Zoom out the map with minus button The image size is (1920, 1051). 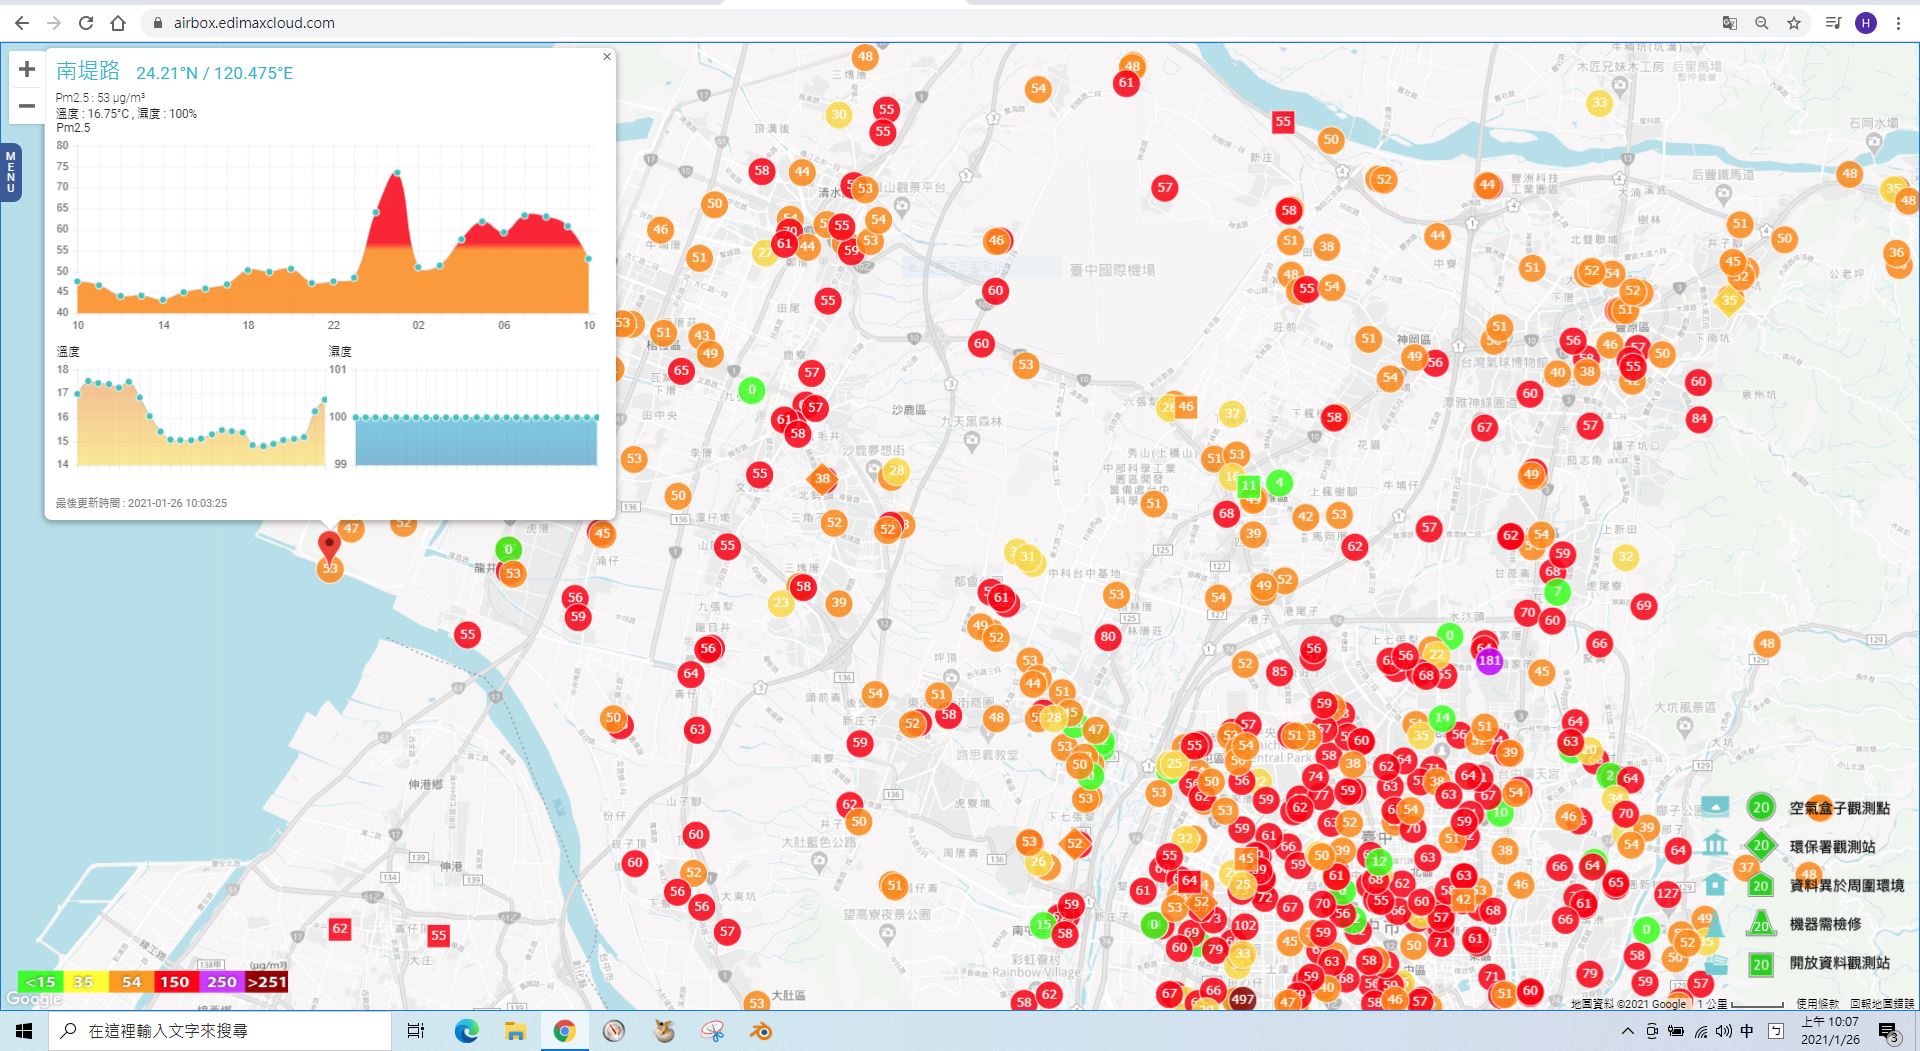tap(27, 105)
